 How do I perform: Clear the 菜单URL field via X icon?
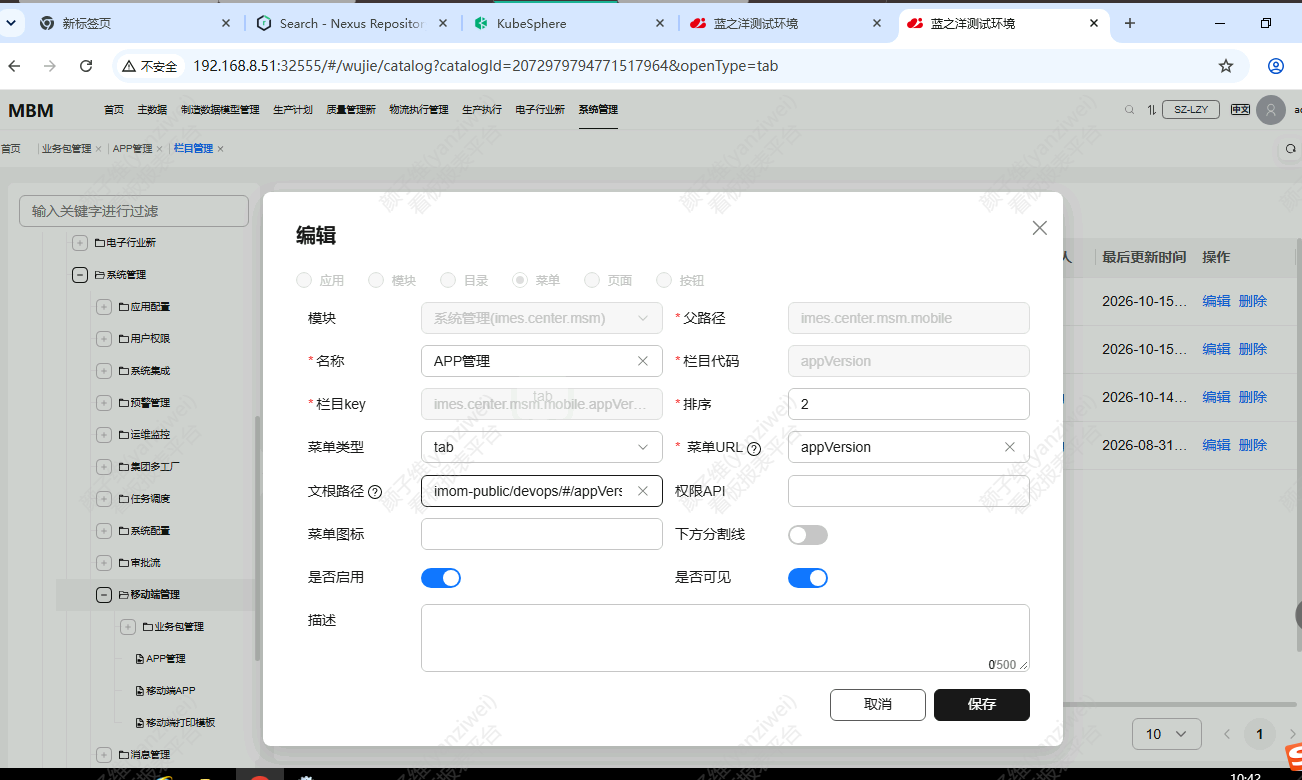[x=1010, y=447]
